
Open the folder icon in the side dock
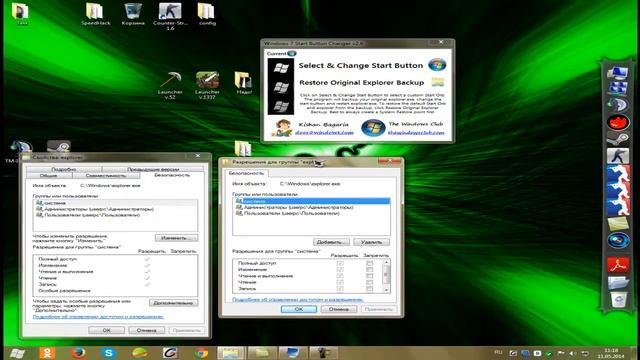(x=618, y=282)
